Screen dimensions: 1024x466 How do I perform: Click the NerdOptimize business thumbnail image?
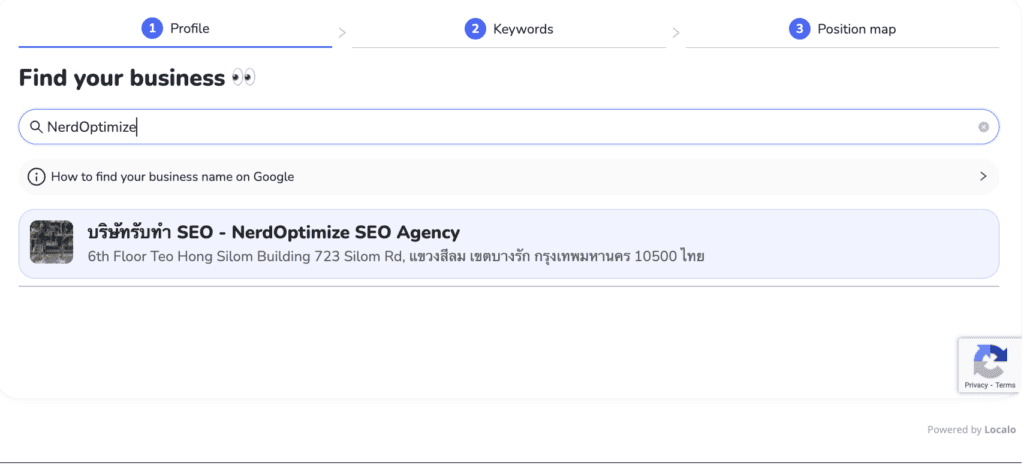[52, 242]
